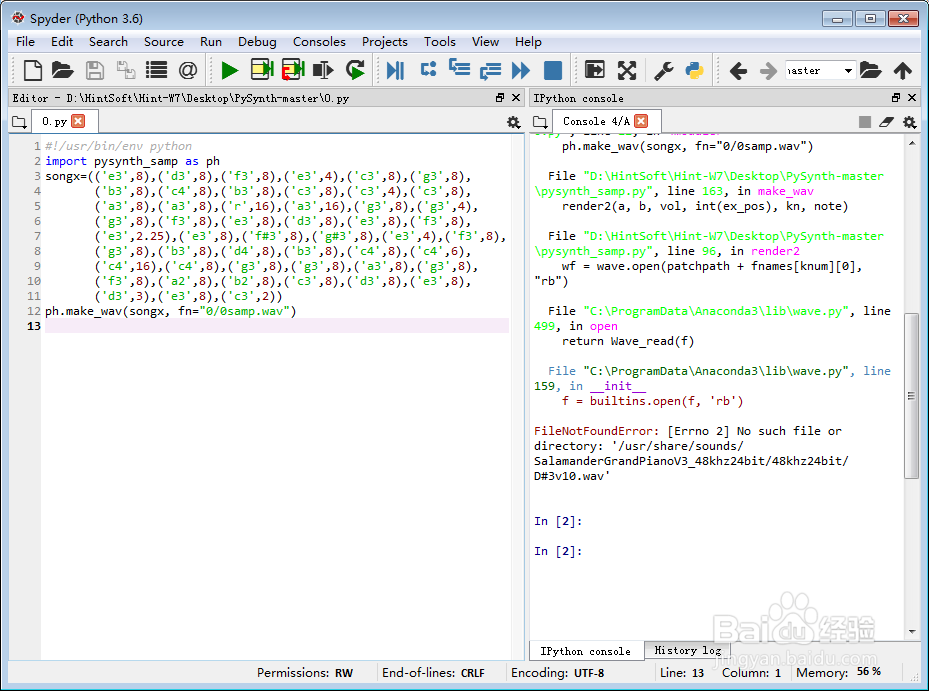Open the file list browser icon
Image resolution: width=929 pixels, height=691 pixels.
tap(156, 71)
